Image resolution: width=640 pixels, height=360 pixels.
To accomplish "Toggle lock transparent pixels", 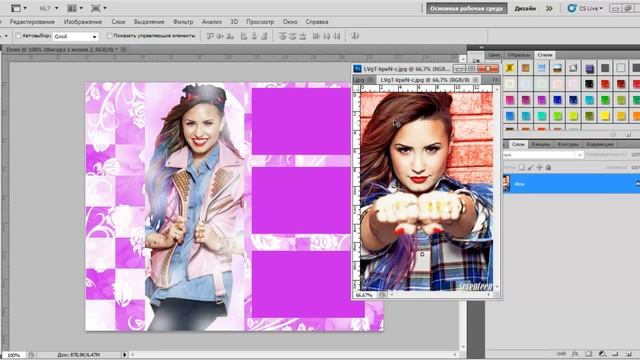I will tap(522, 167).
